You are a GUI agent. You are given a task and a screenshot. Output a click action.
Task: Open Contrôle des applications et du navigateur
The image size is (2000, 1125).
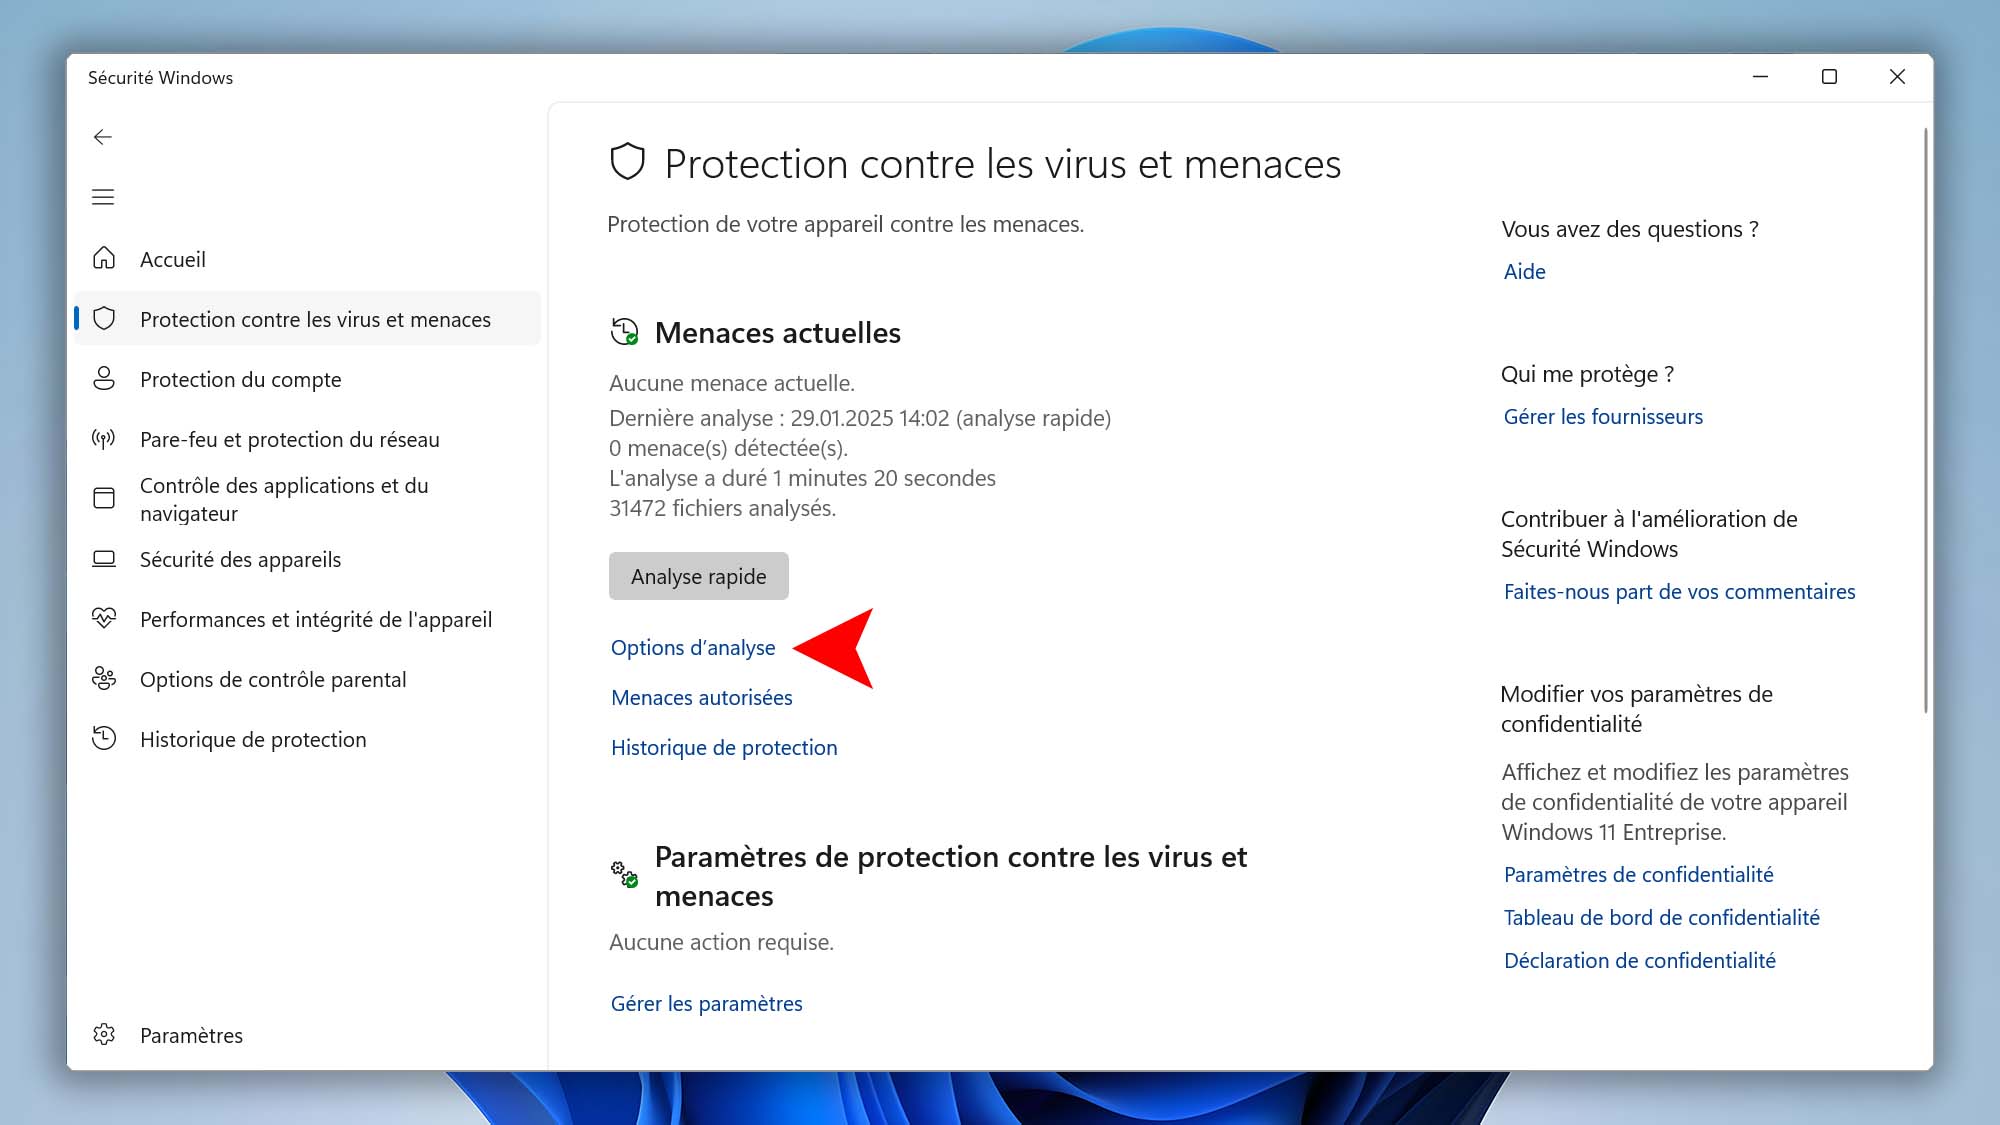pyautogui.click(x=308, y=499)
